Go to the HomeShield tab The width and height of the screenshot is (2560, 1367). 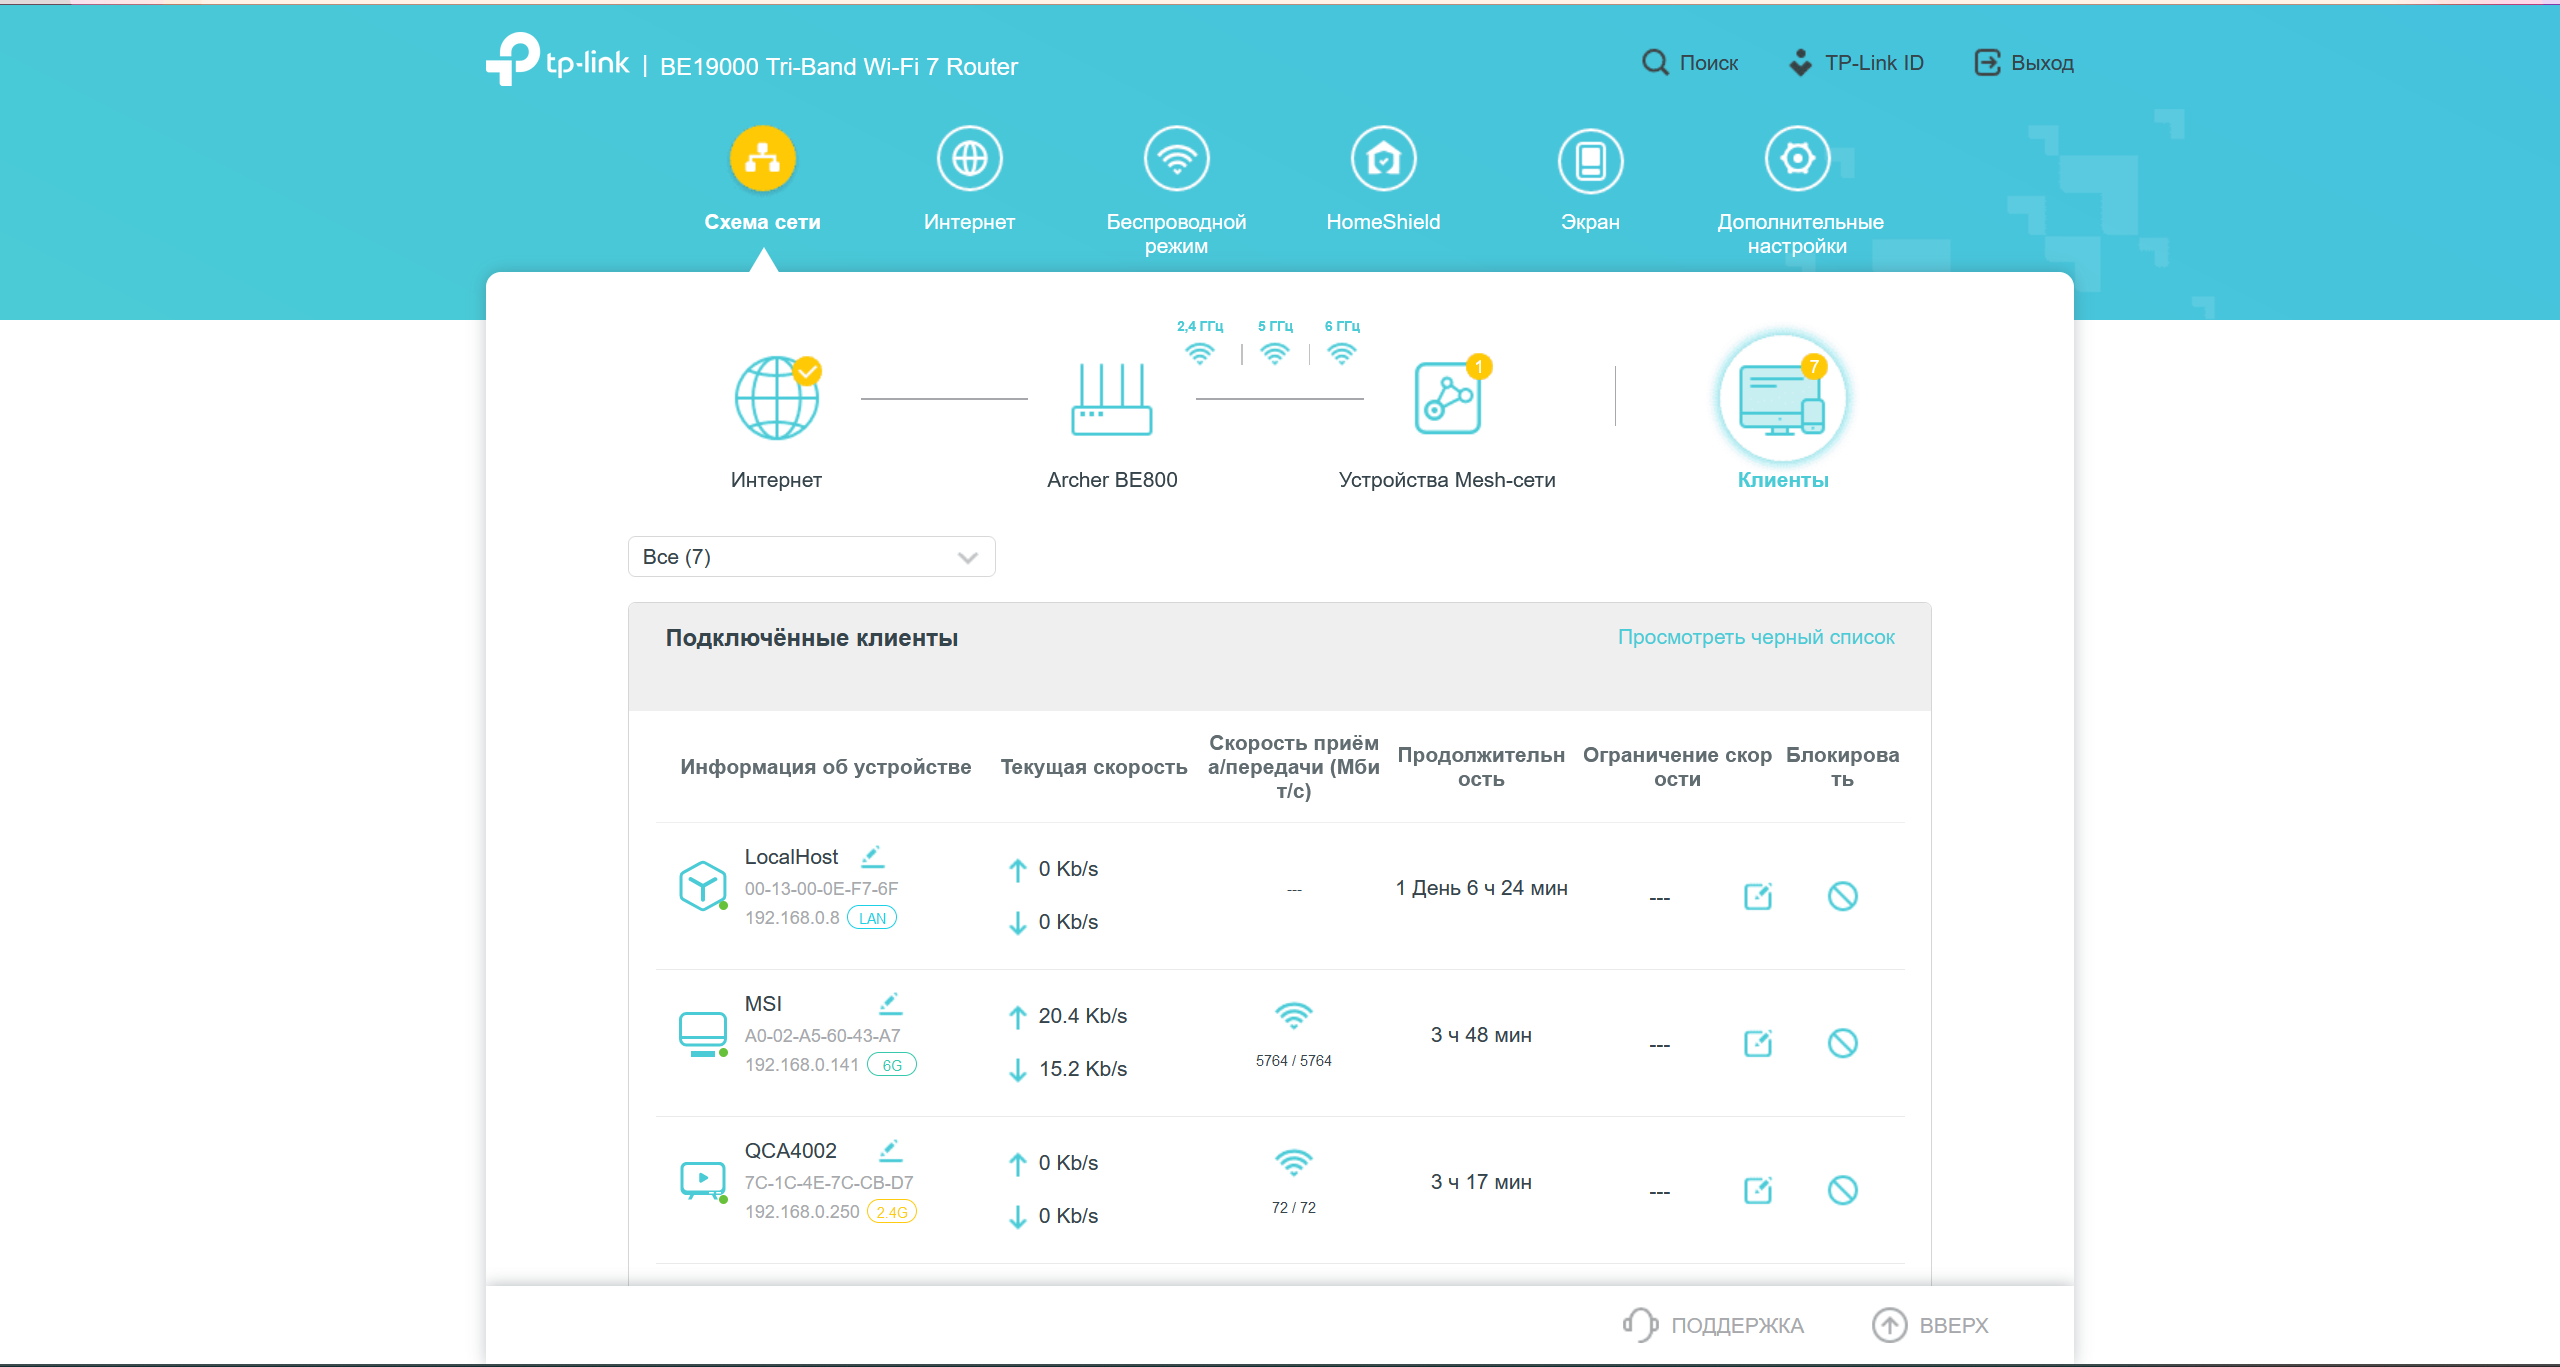point(1384,180)
